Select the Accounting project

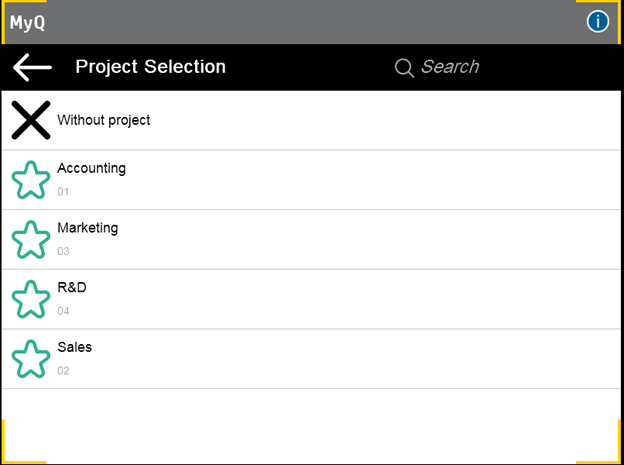(x=91, y=168)
